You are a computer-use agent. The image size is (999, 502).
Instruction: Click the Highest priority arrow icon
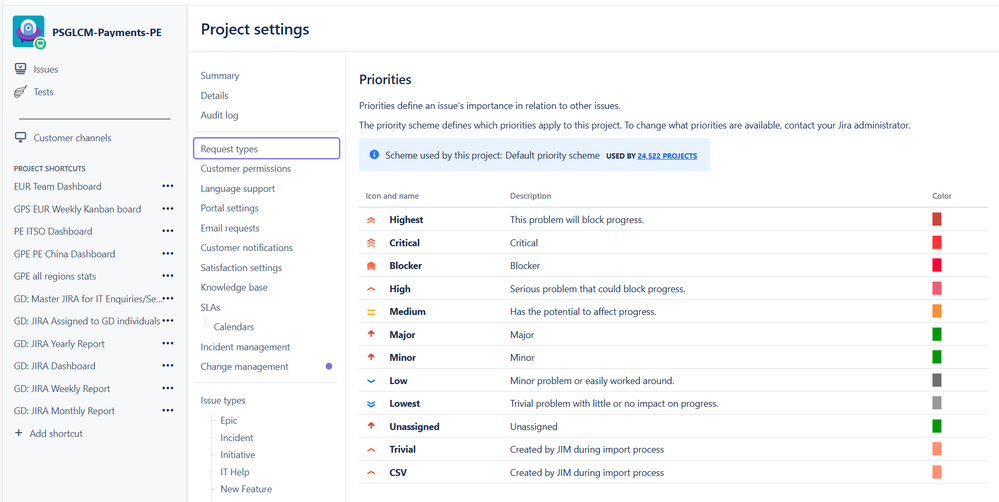pos(372,220)
